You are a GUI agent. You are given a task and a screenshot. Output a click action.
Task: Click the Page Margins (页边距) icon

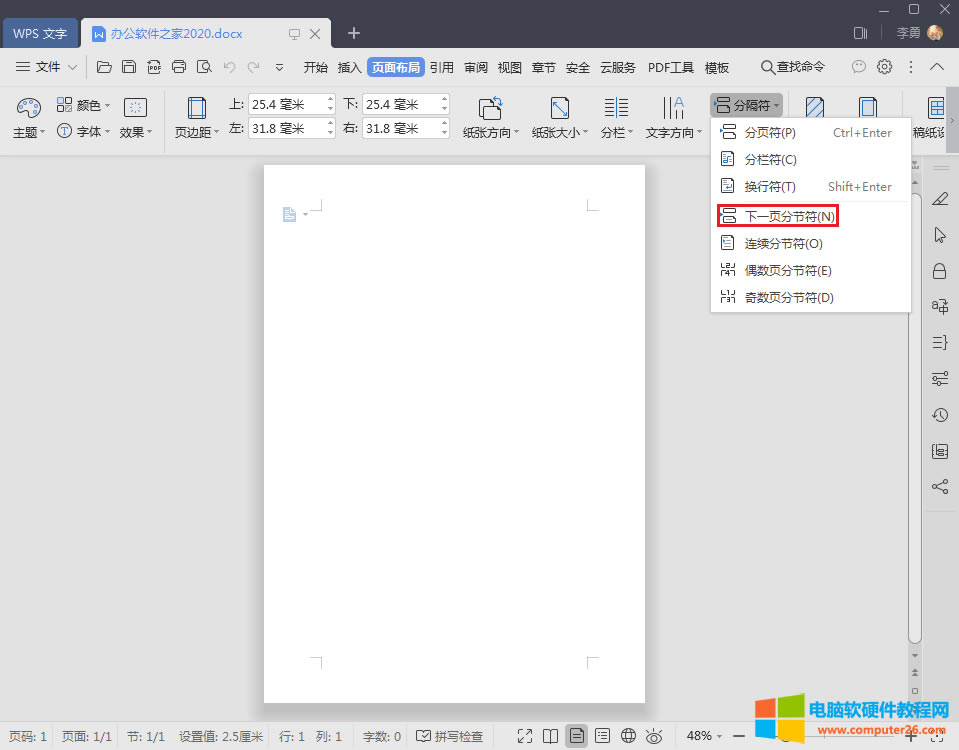point(196,108)
